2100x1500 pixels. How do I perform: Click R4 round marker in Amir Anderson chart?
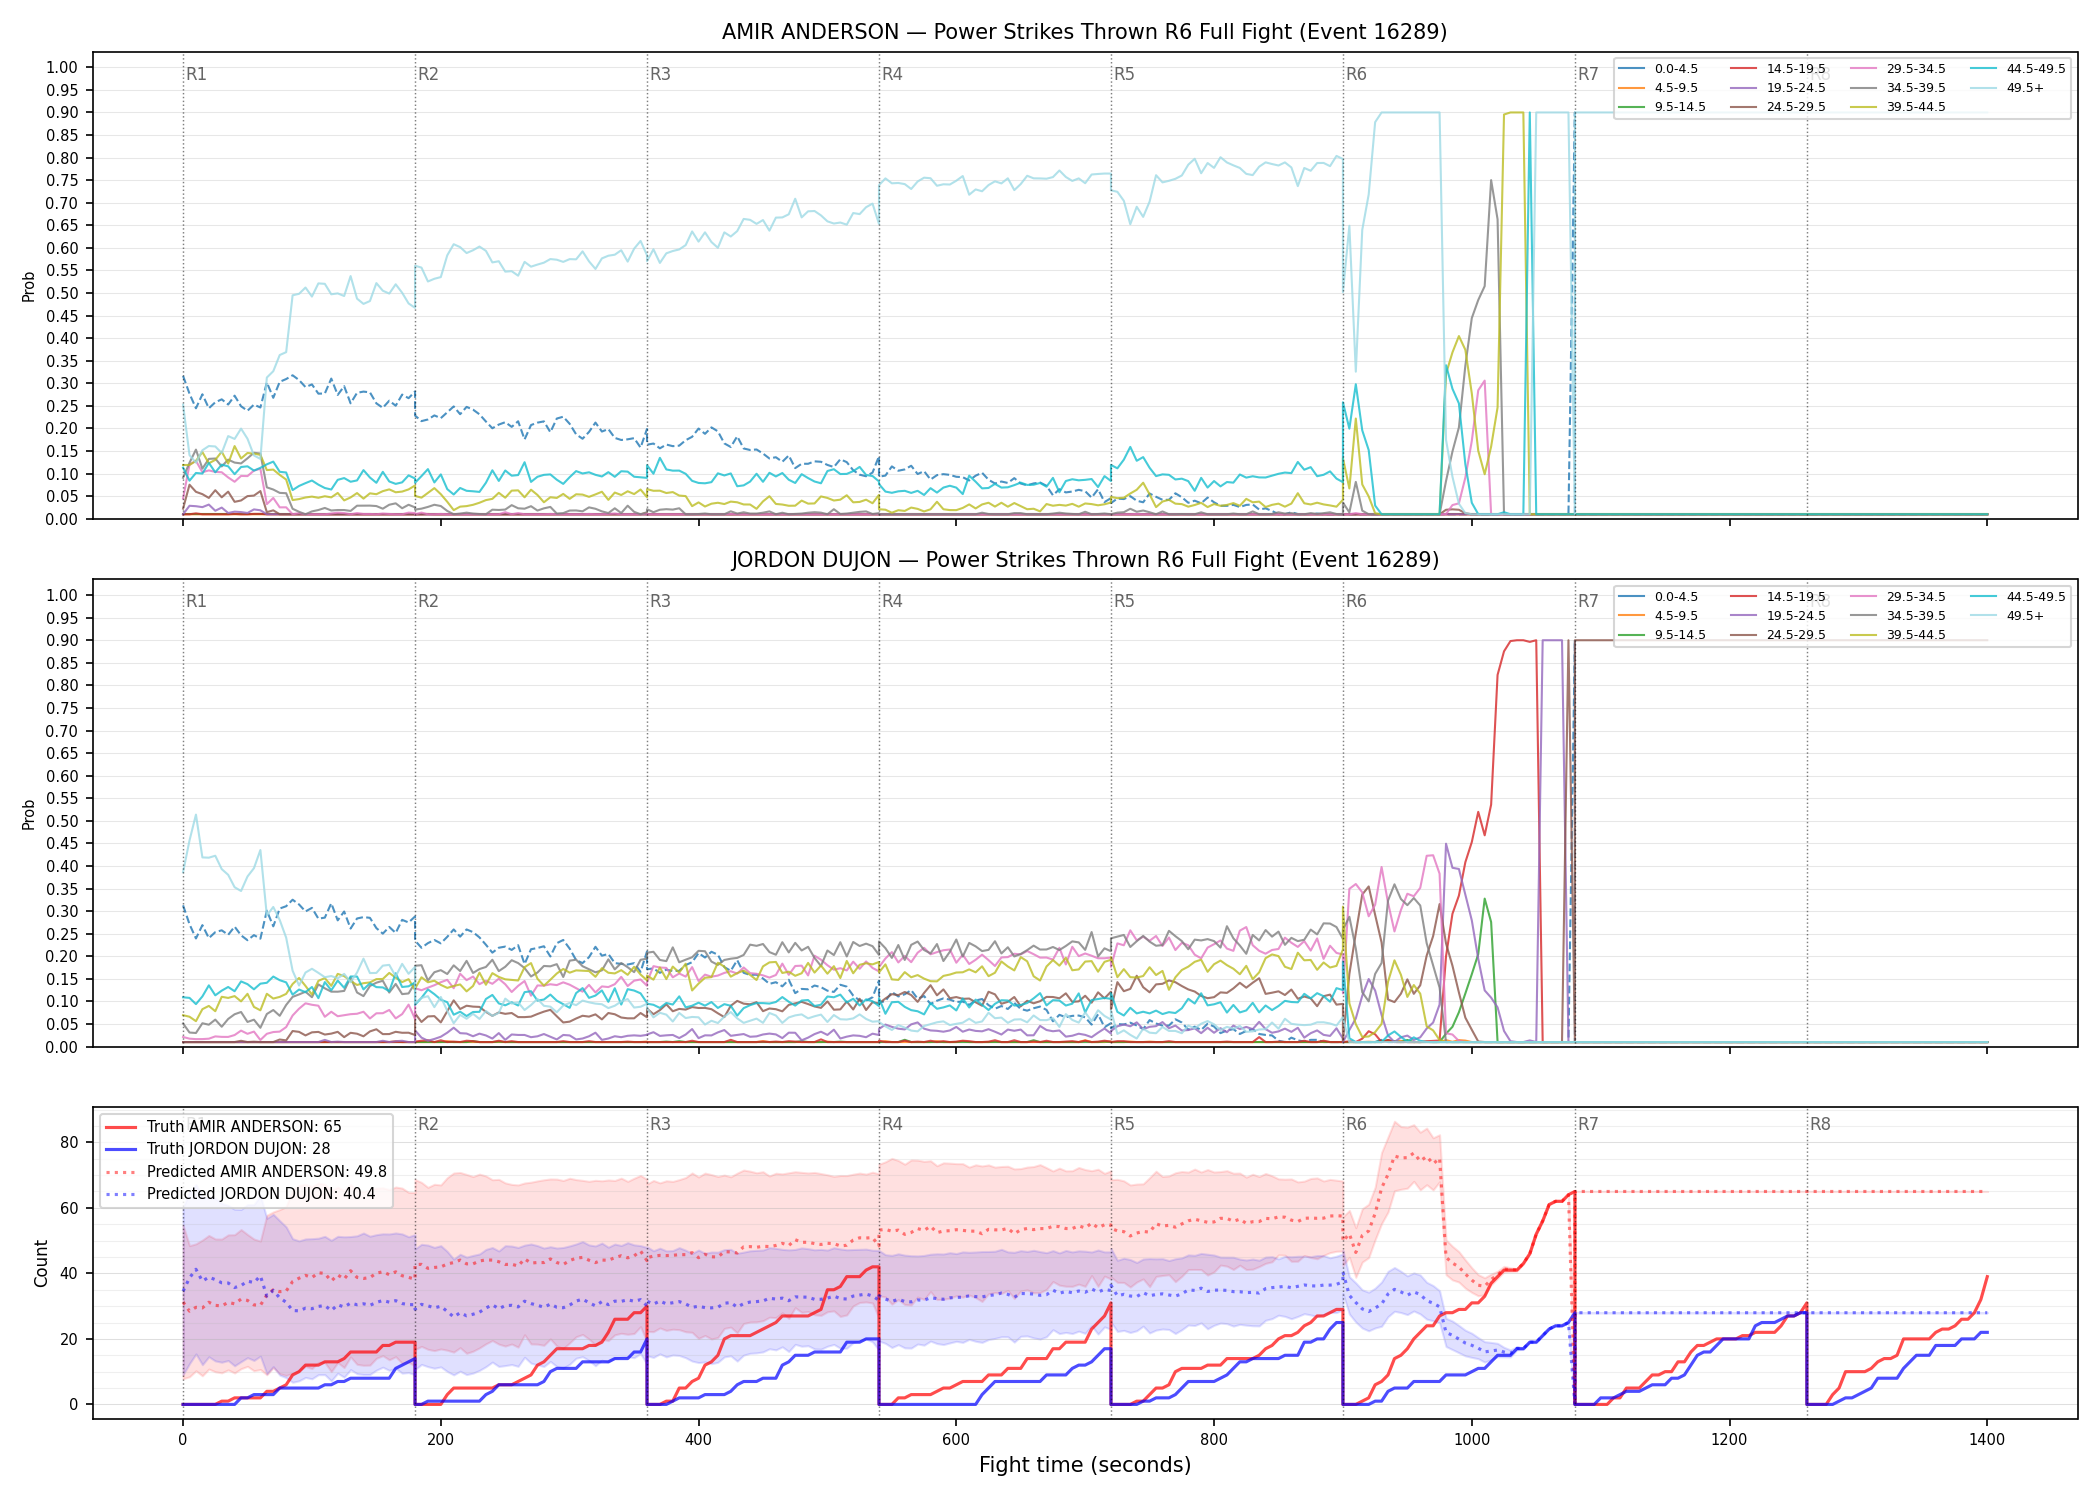(892, 74)
